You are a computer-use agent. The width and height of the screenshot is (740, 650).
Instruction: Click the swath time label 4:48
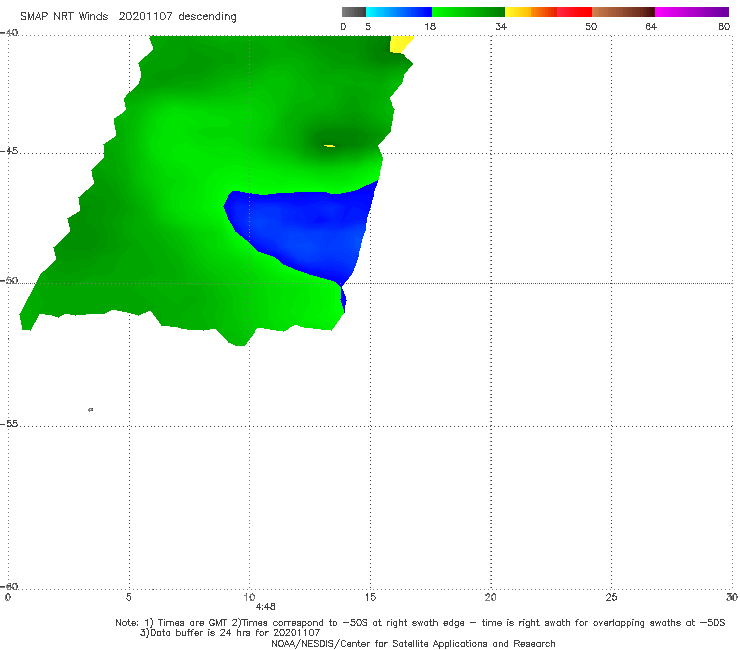(265, 607)
